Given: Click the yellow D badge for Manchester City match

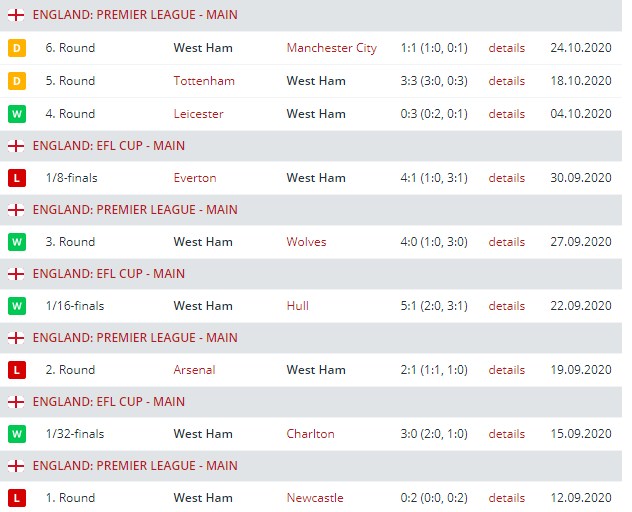Looking at the screenshot, I should coord(16,48).
